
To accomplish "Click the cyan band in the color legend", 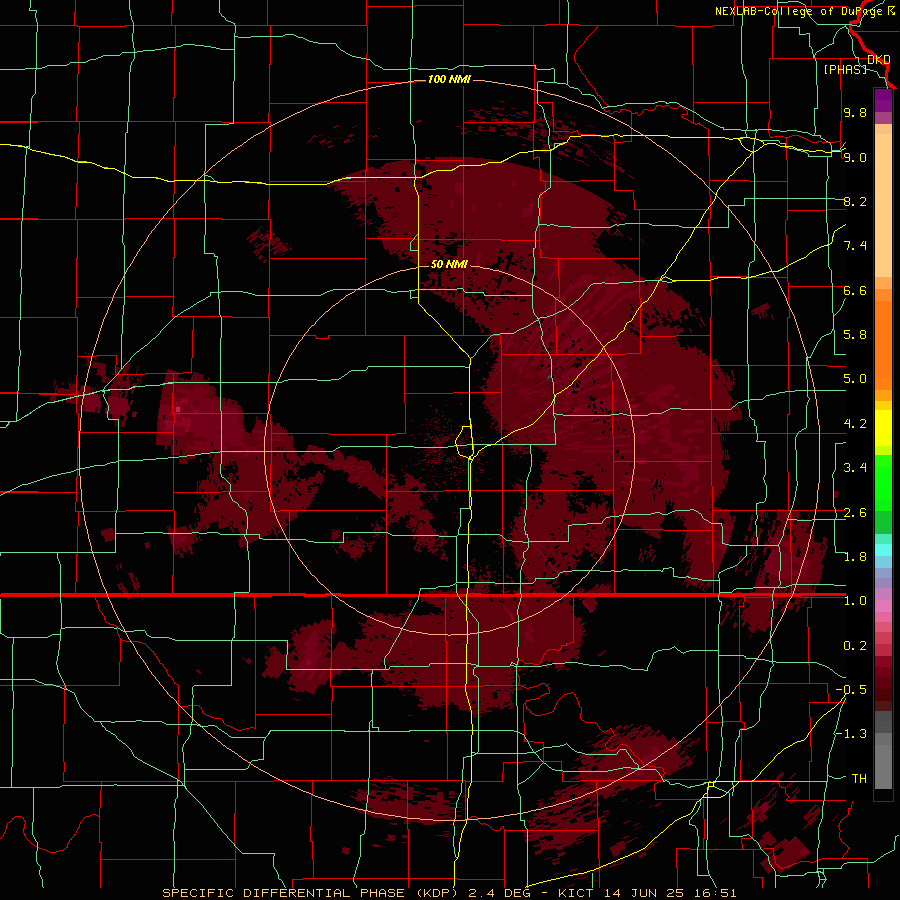I will pyautogui.click(x=883, y=550).
